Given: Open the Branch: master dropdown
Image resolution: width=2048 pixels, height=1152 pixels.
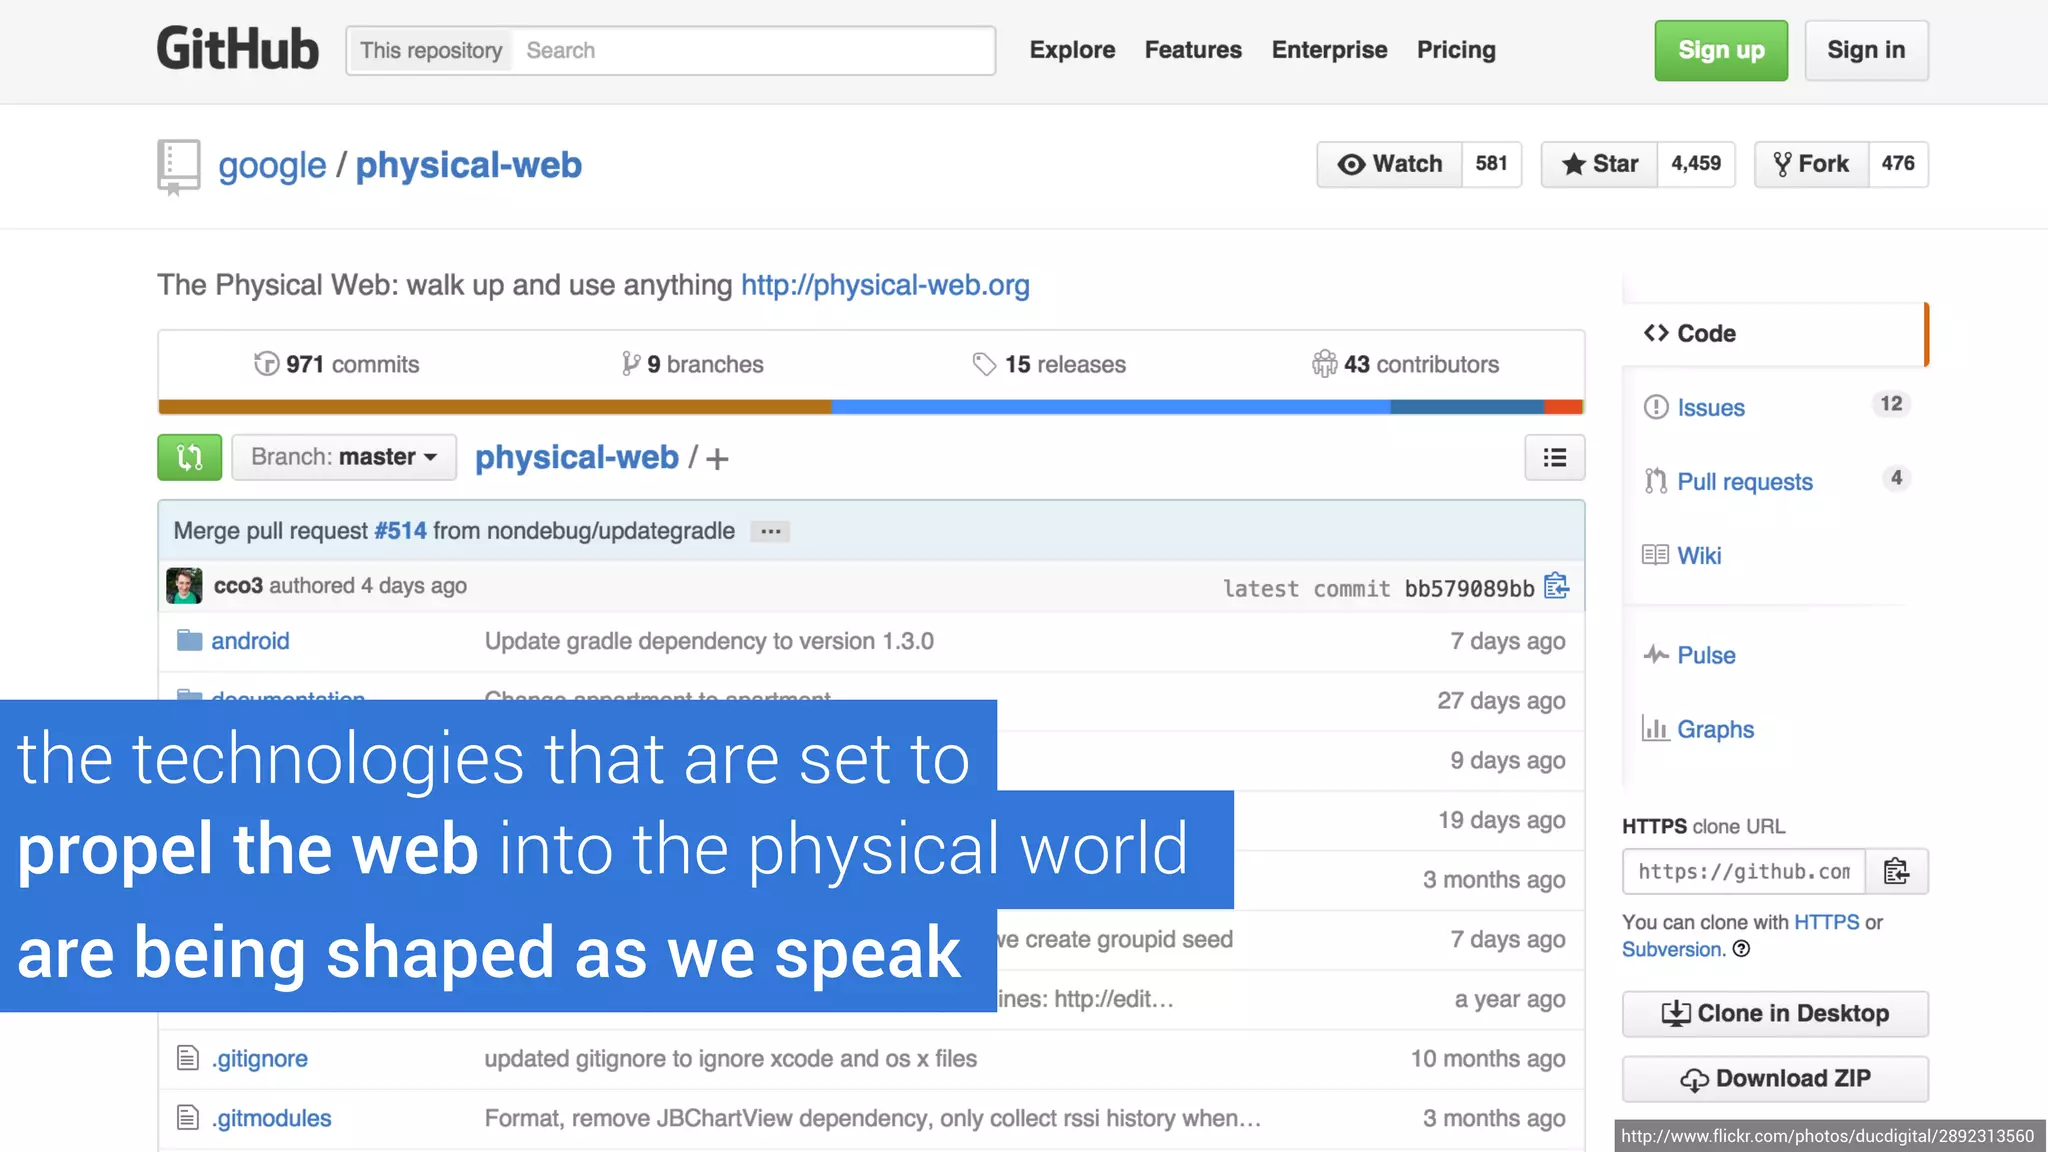Looking at the screenshot, I should pyautogui.click(x=344, y=457).
